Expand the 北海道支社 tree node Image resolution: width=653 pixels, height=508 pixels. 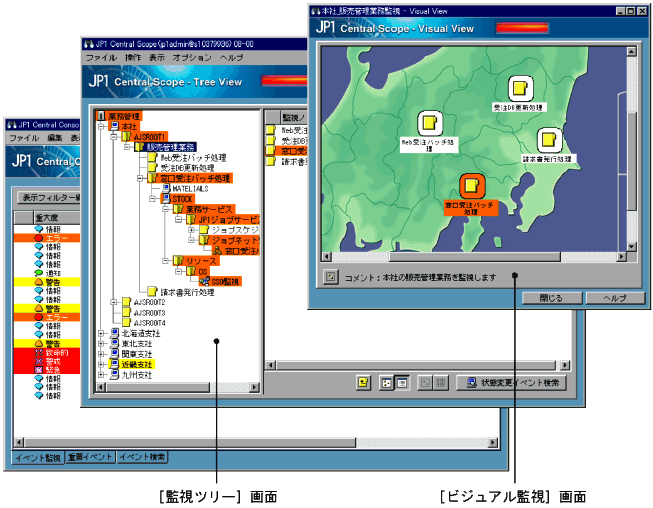pos(101,334)
